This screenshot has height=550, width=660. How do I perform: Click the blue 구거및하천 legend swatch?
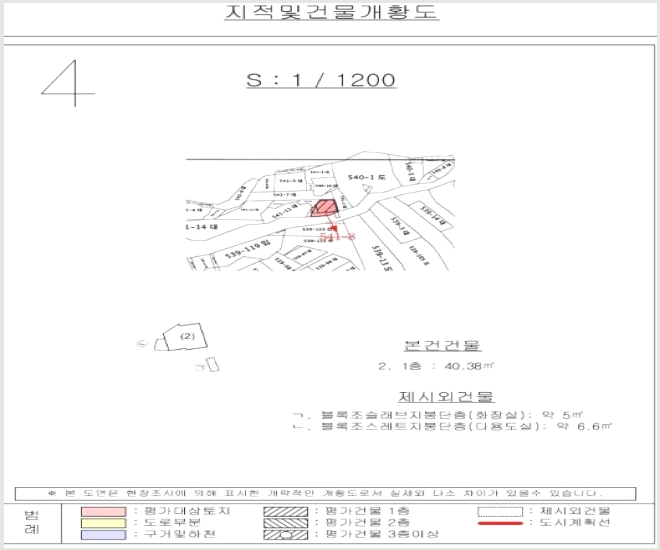104,535
